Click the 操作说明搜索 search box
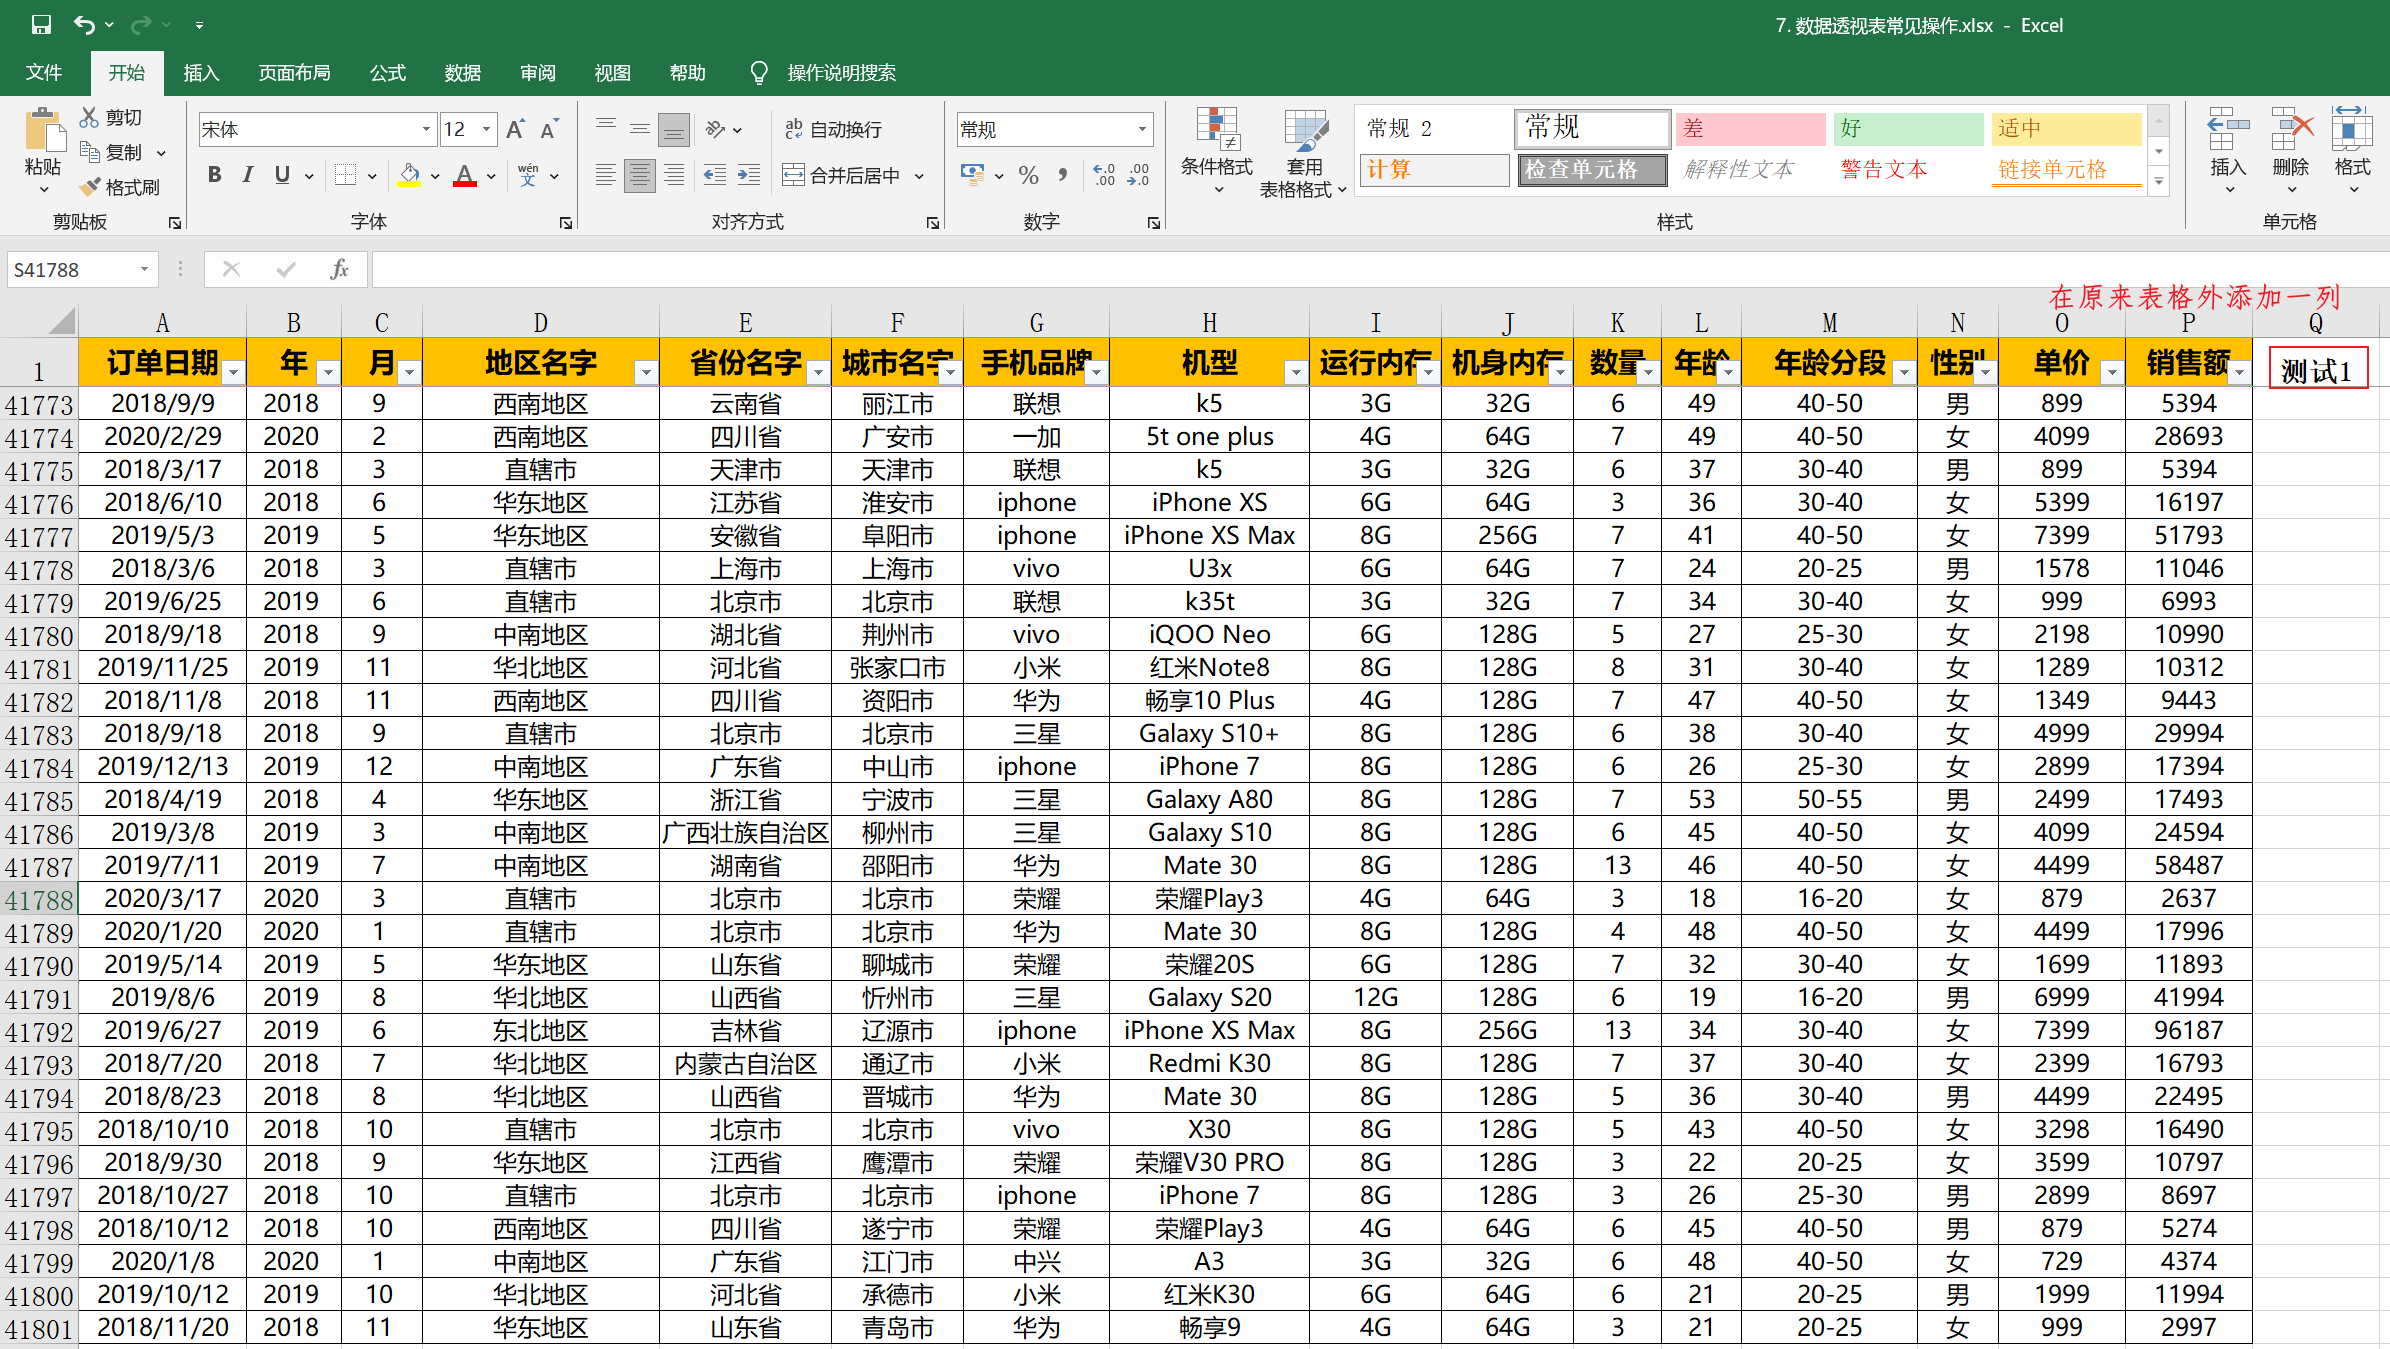Screen dimensions: 2390x1349 (841, 72)
